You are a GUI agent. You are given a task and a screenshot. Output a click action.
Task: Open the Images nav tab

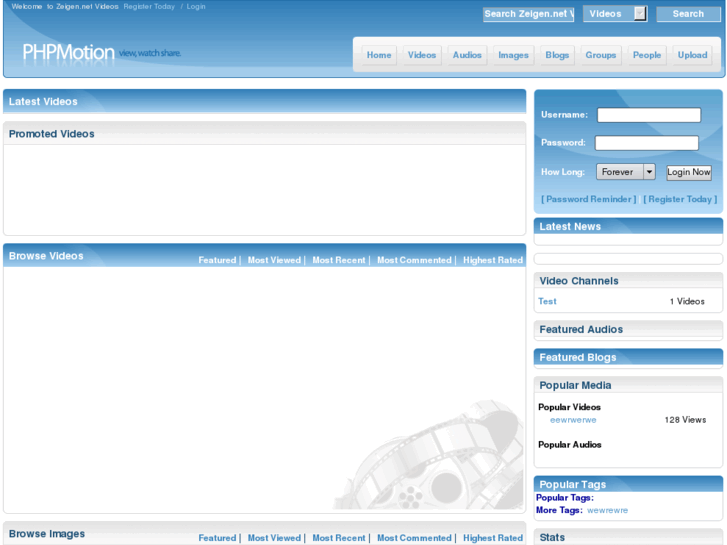pos(513,55)
